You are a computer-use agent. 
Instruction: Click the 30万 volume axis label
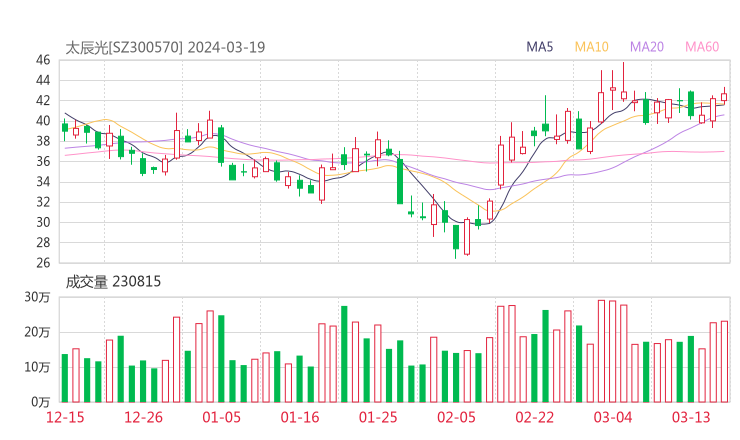pyautogui.click(x=37, y=297)
